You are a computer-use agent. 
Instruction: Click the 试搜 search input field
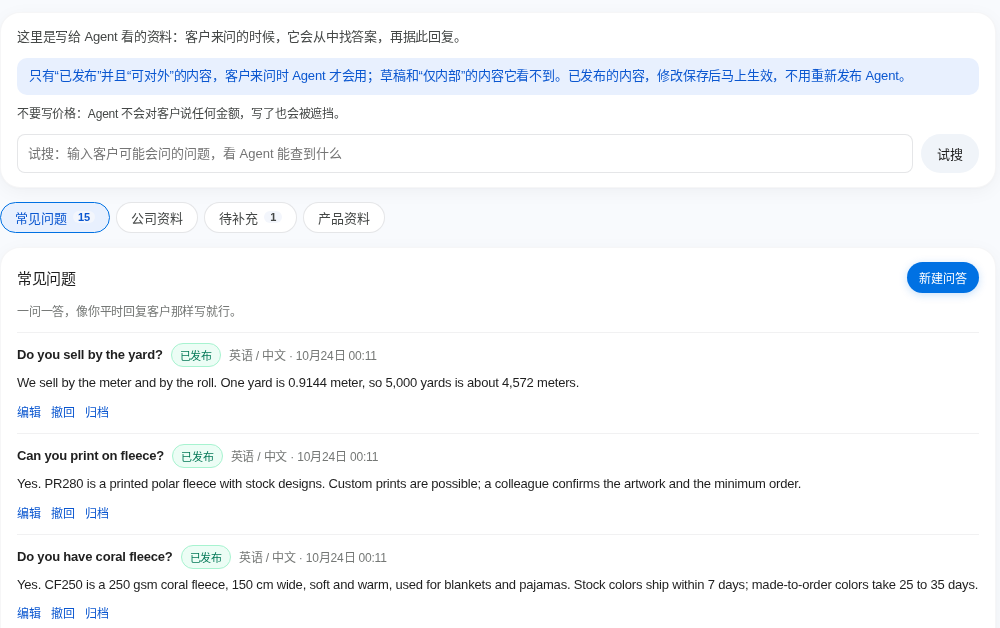464,154
